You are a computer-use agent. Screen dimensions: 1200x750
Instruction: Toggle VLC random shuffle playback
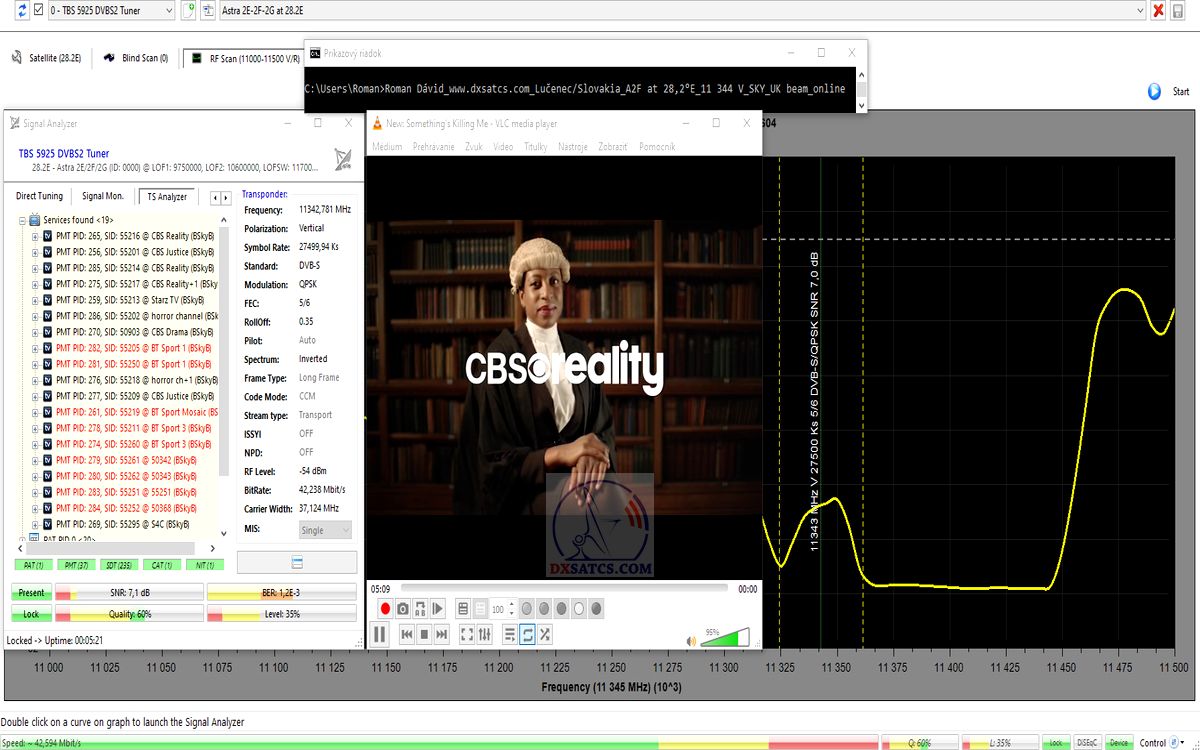click(x=545, y=634)
